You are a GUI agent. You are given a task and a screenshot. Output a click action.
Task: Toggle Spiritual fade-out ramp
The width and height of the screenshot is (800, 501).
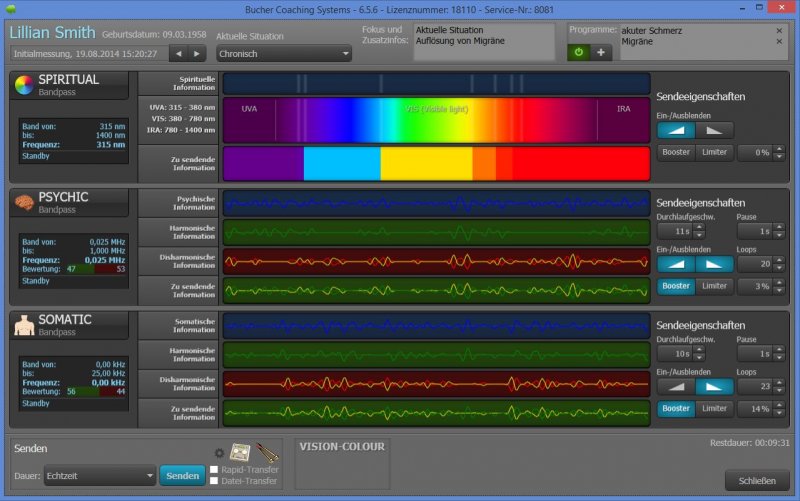point(714,131)
